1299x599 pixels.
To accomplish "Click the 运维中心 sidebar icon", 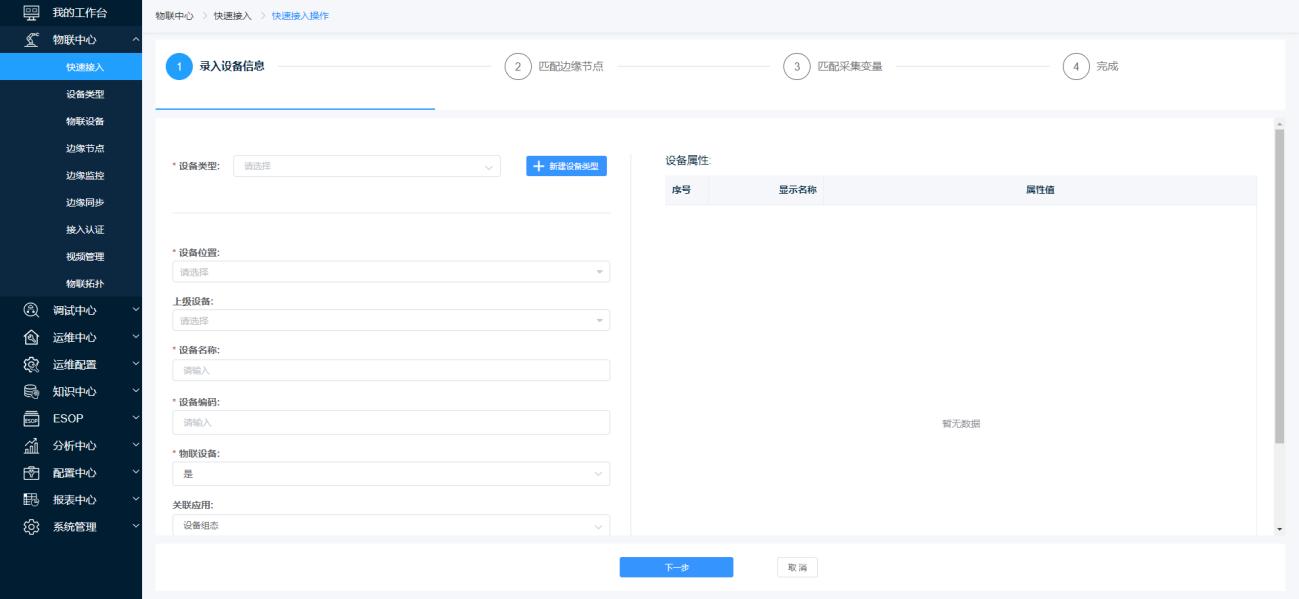I will tap(31, 337).
